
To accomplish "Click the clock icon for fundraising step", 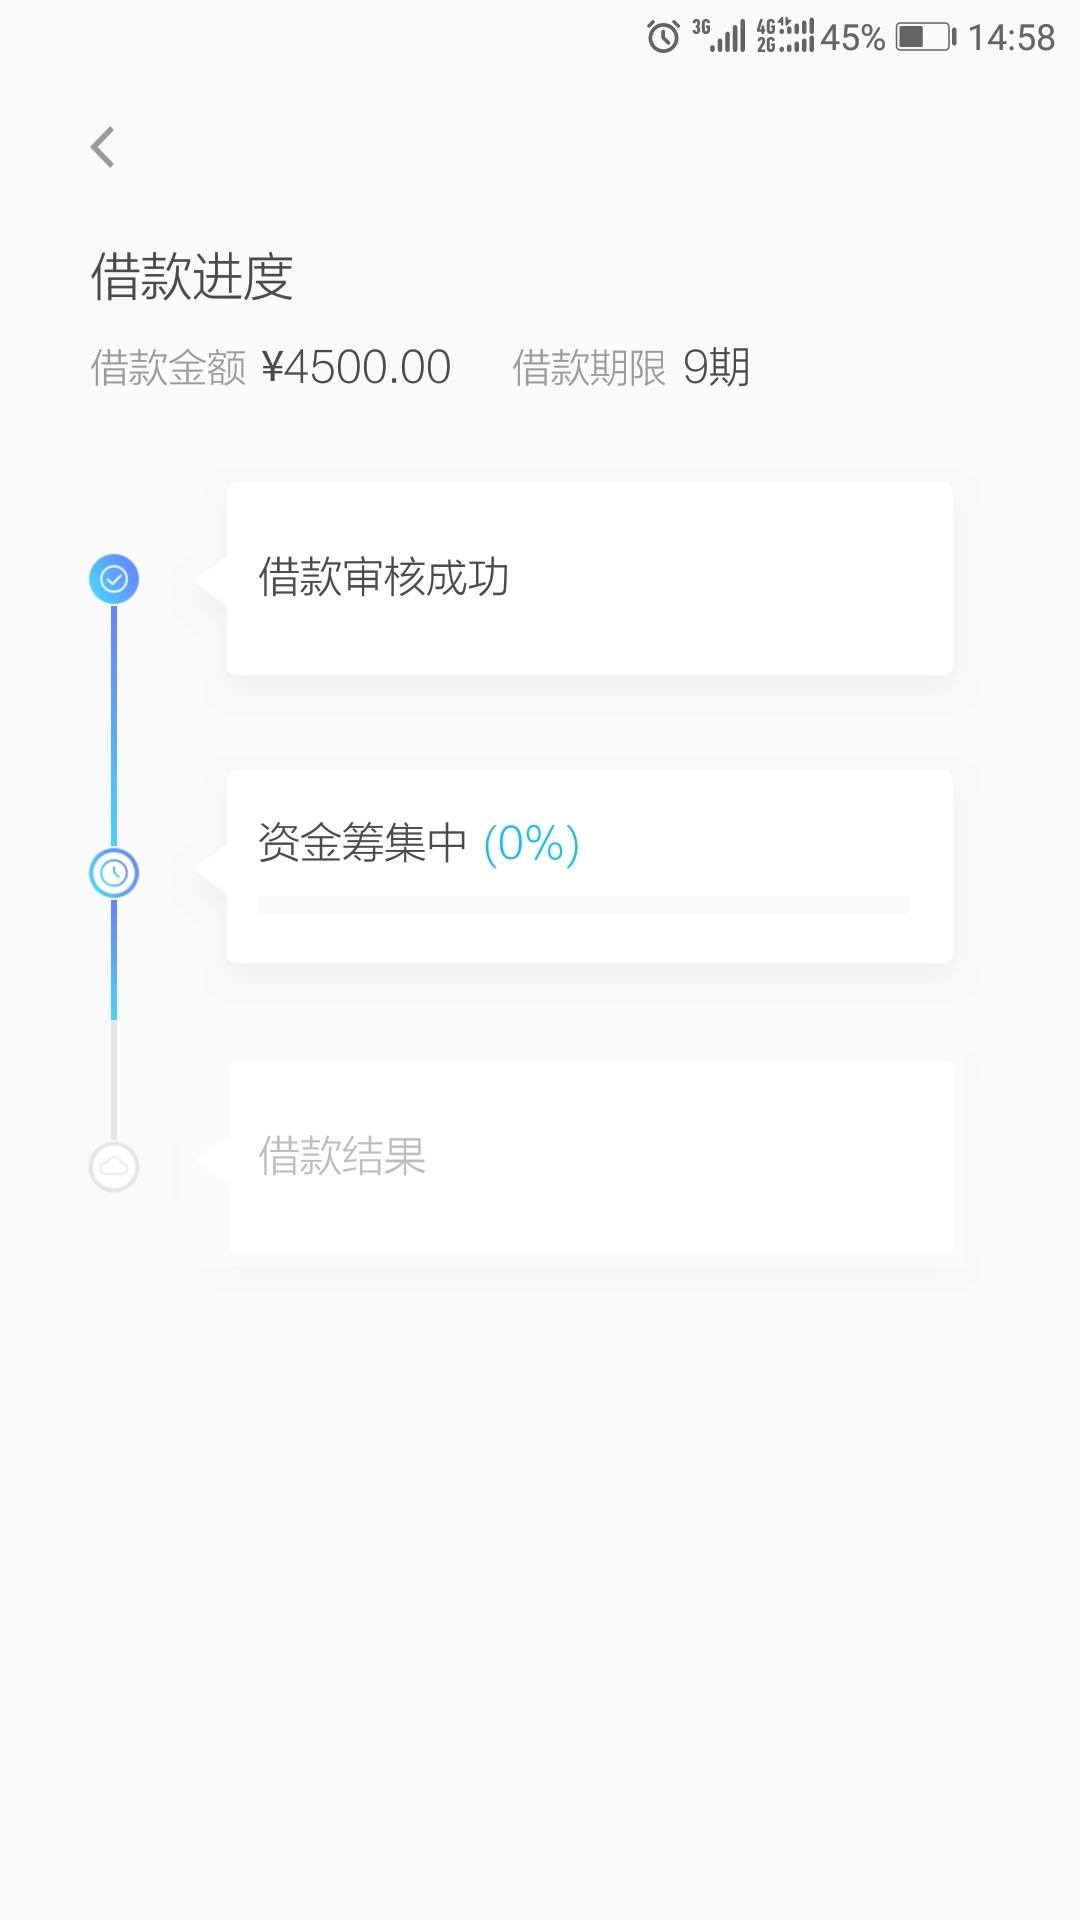I will pyautogui.click(x=114, y=873).
